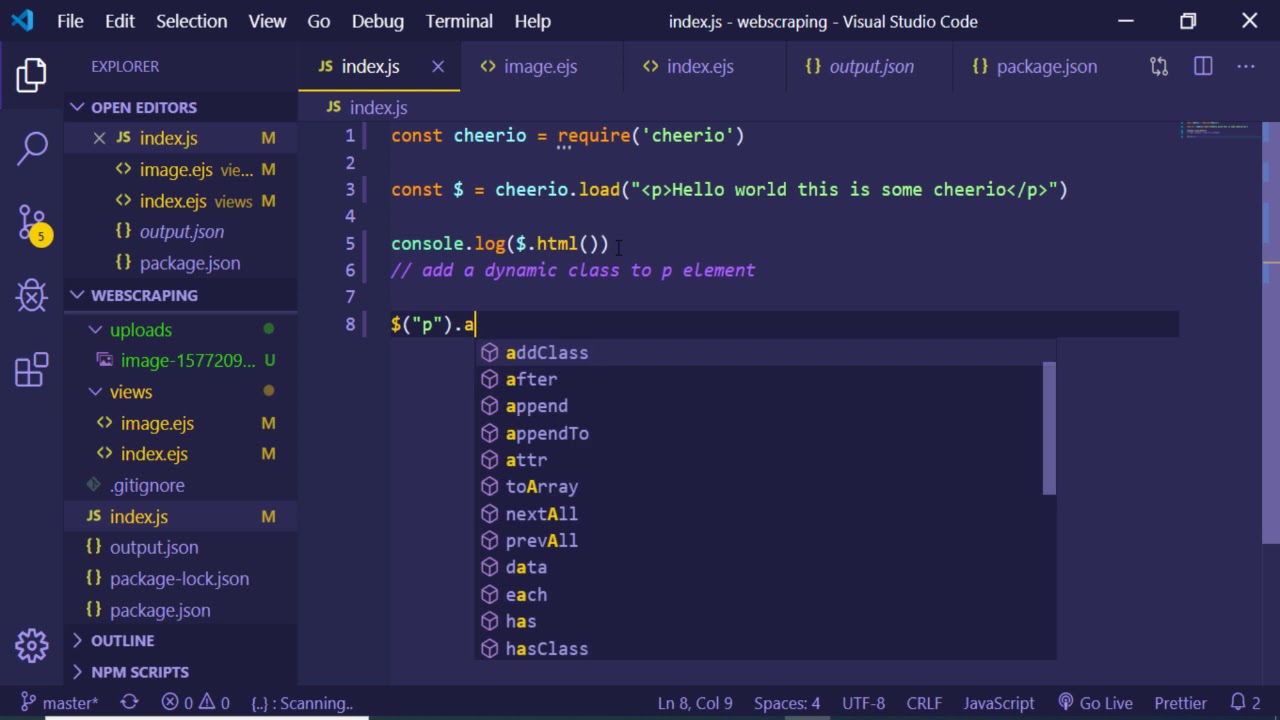Close the index.js editor tab

438,66
